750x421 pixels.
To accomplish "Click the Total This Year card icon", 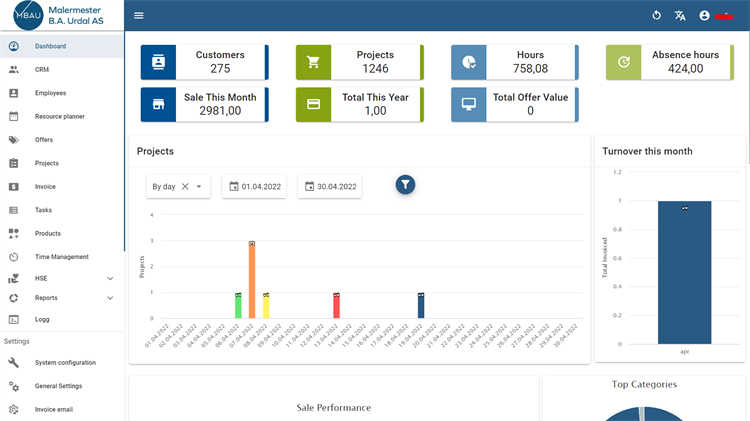I will [x=313, y=104].
